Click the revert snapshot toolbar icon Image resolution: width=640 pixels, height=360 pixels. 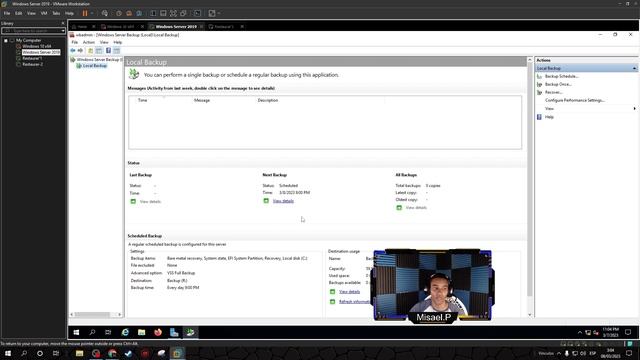(129, 13)
